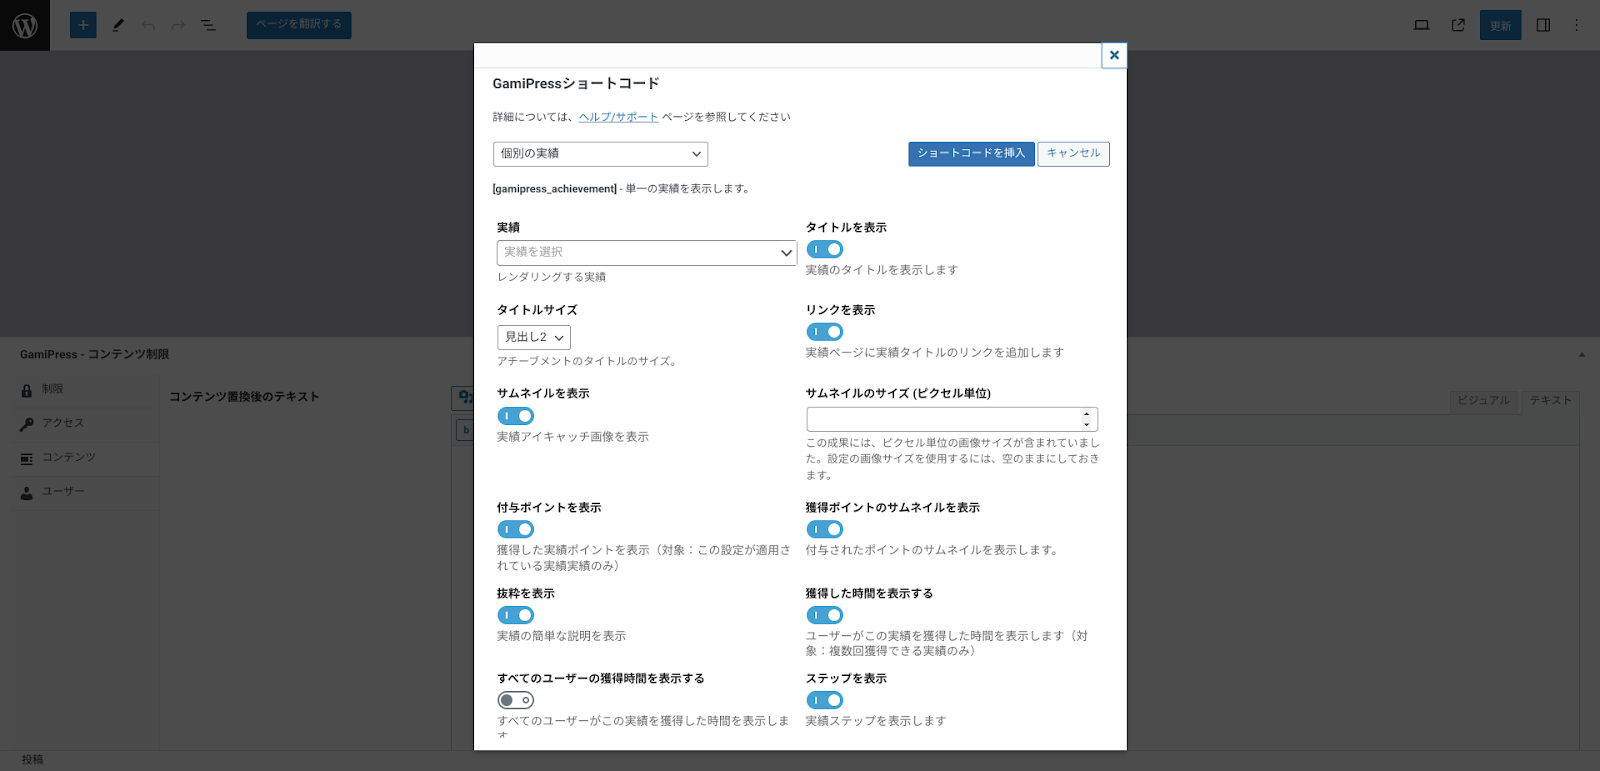This screenshot has width=1600, height=771.
Task: Open the 見出し2 title size dropdown
Action: [534, 338]
